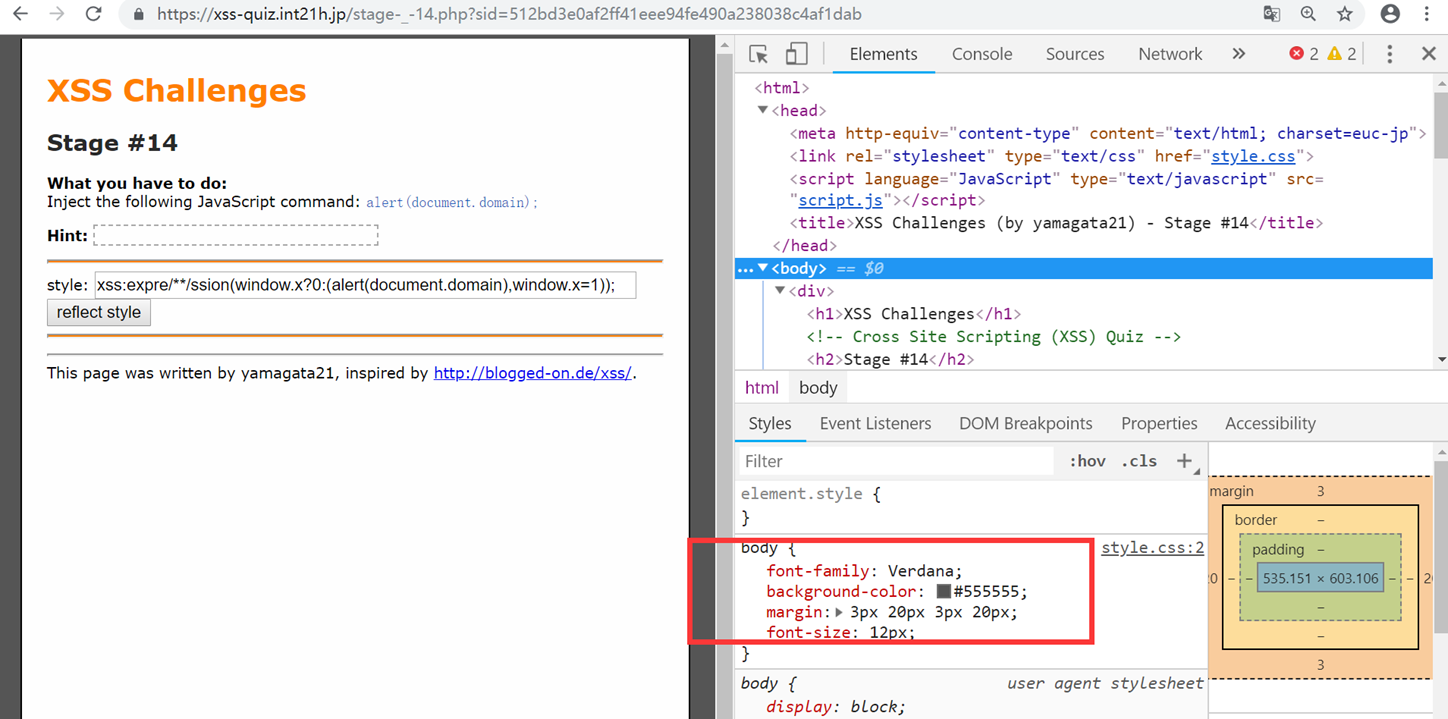The height and width of the screenshot is (719, 1448).
Task: Click the #555555 background-color swatch
Action: coord(943,591)
